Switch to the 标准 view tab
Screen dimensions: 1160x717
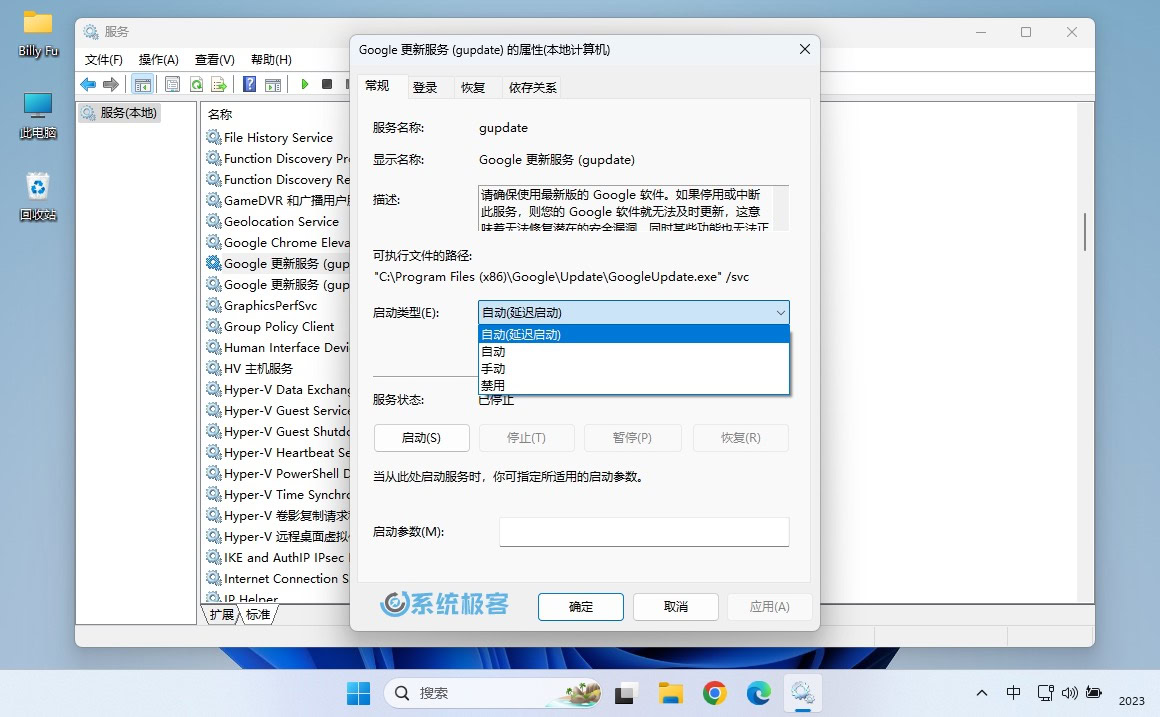258,614
